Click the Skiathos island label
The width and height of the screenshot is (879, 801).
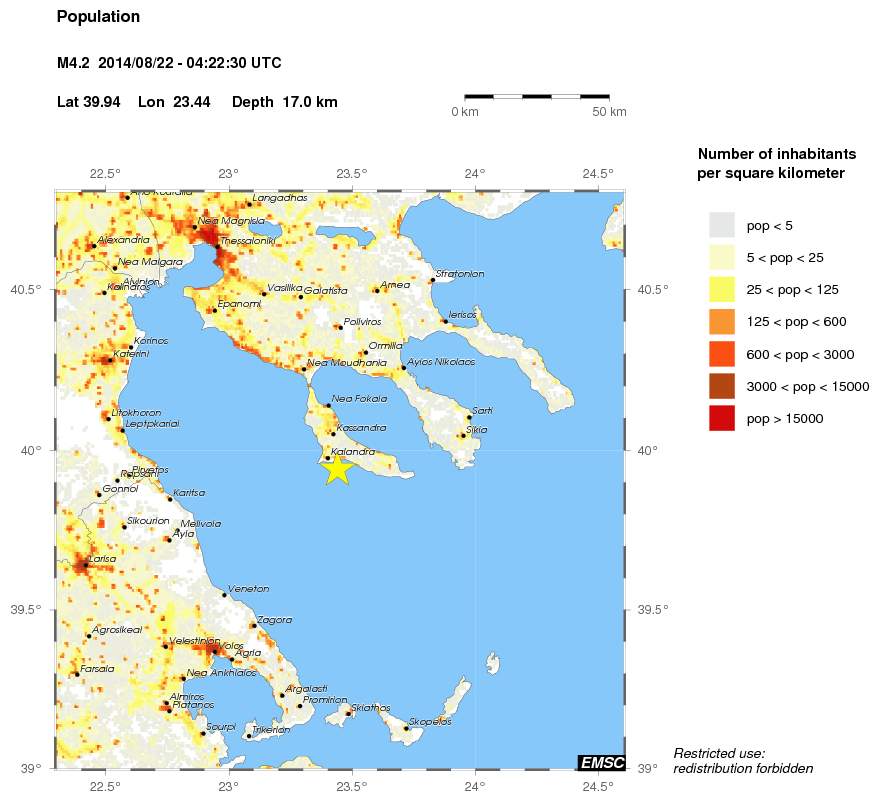(371, 708)
